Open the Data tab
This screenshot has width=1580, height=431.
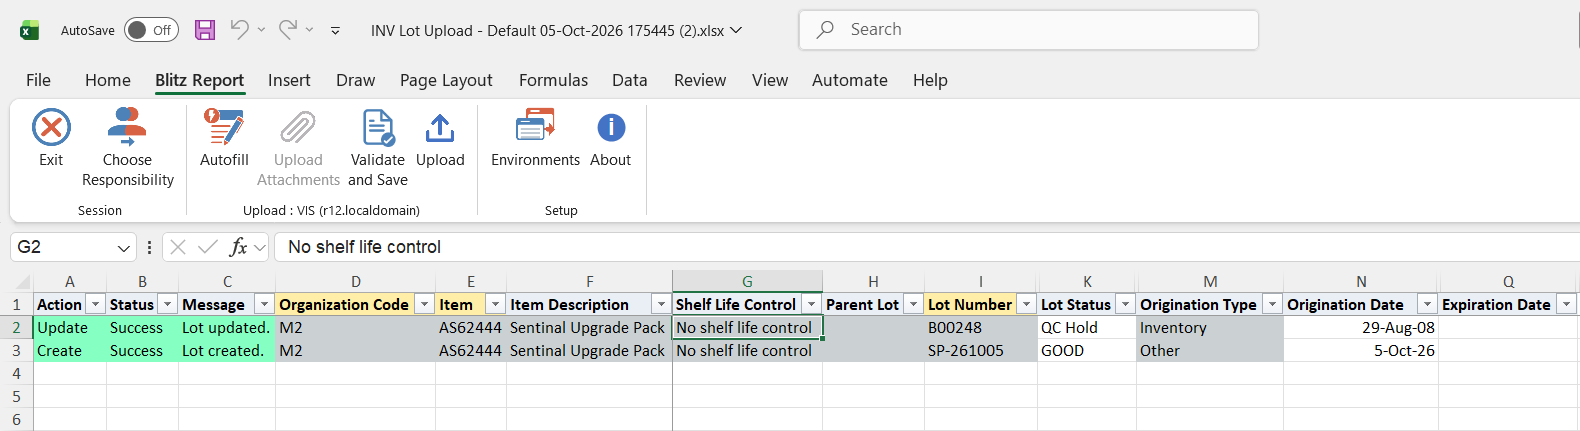point(630,80)
